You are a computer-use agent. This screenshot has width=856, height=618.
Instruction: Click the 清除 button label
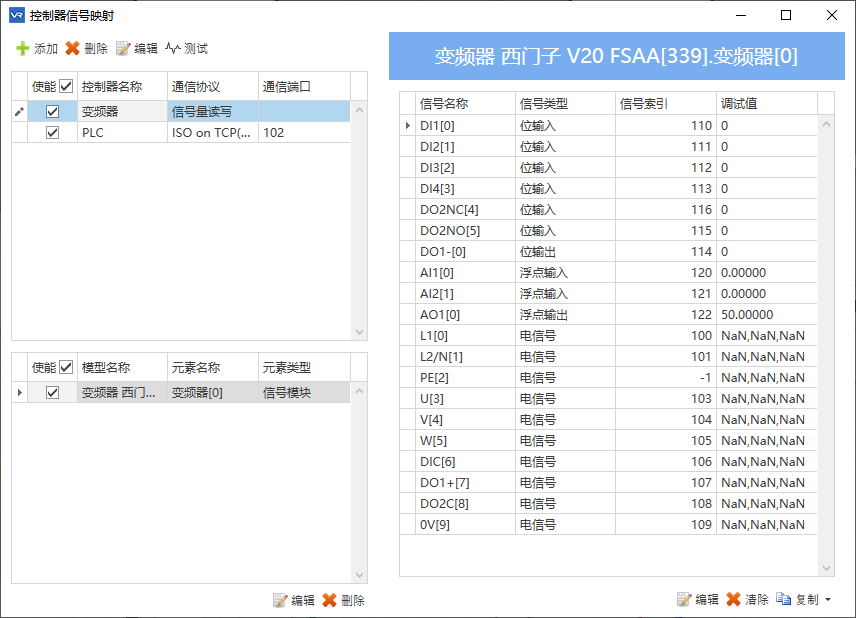(x=757, y=599)
